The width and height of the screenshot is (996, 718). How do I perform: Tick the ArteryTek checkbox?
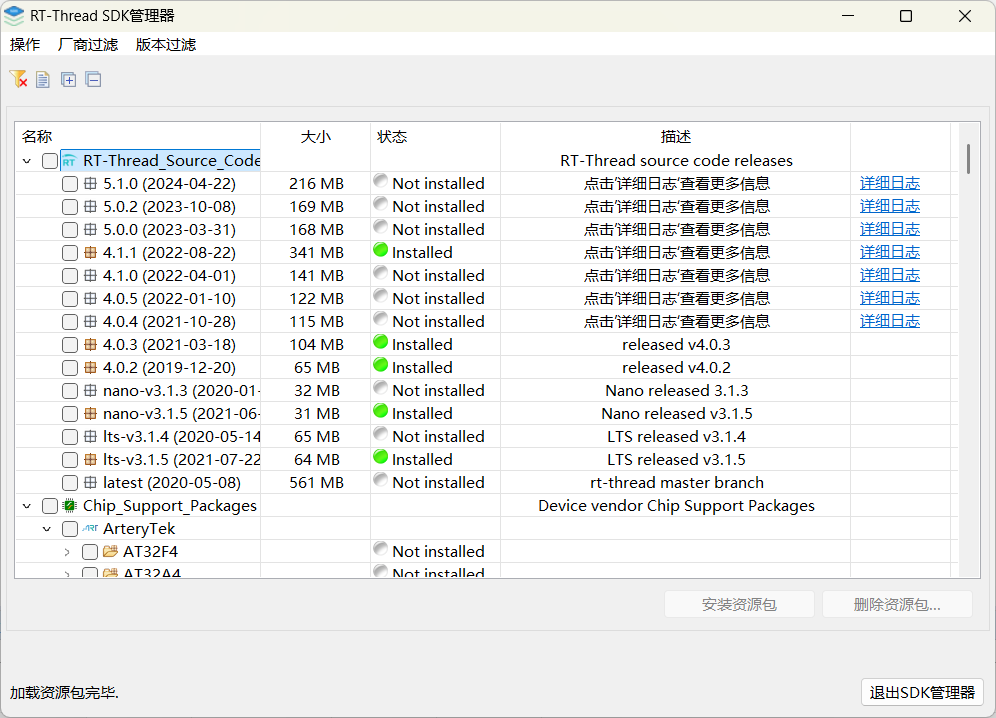pyautogui.click(x=70, y=529)
